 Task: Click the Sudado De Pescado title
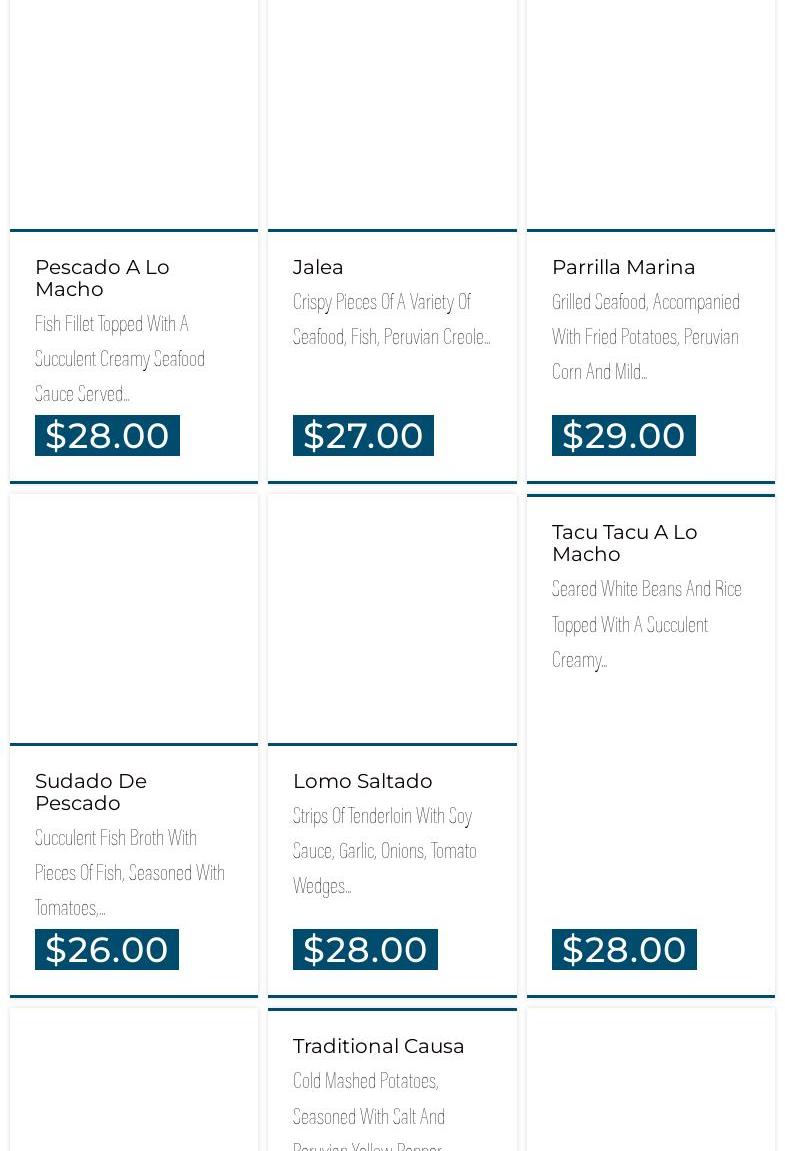point(91,792)
